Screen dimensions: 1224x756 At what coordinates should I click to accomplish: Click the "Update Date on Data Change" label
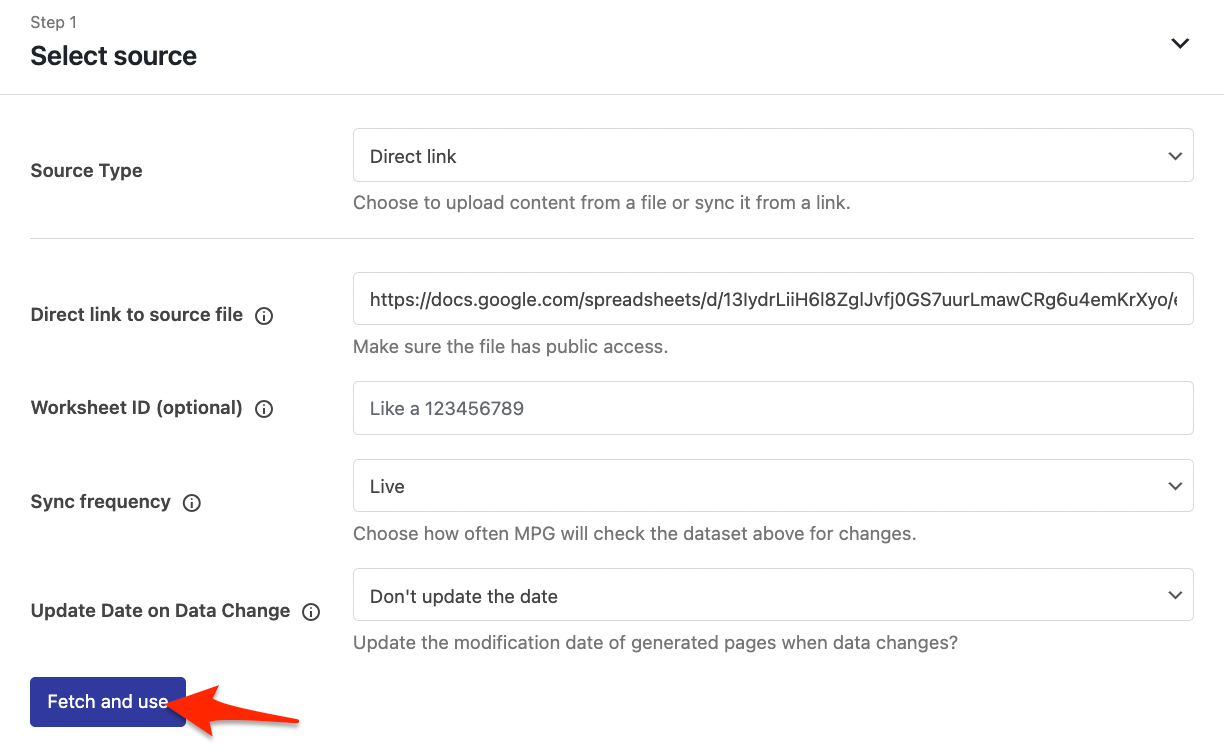[x=160, y=611]
